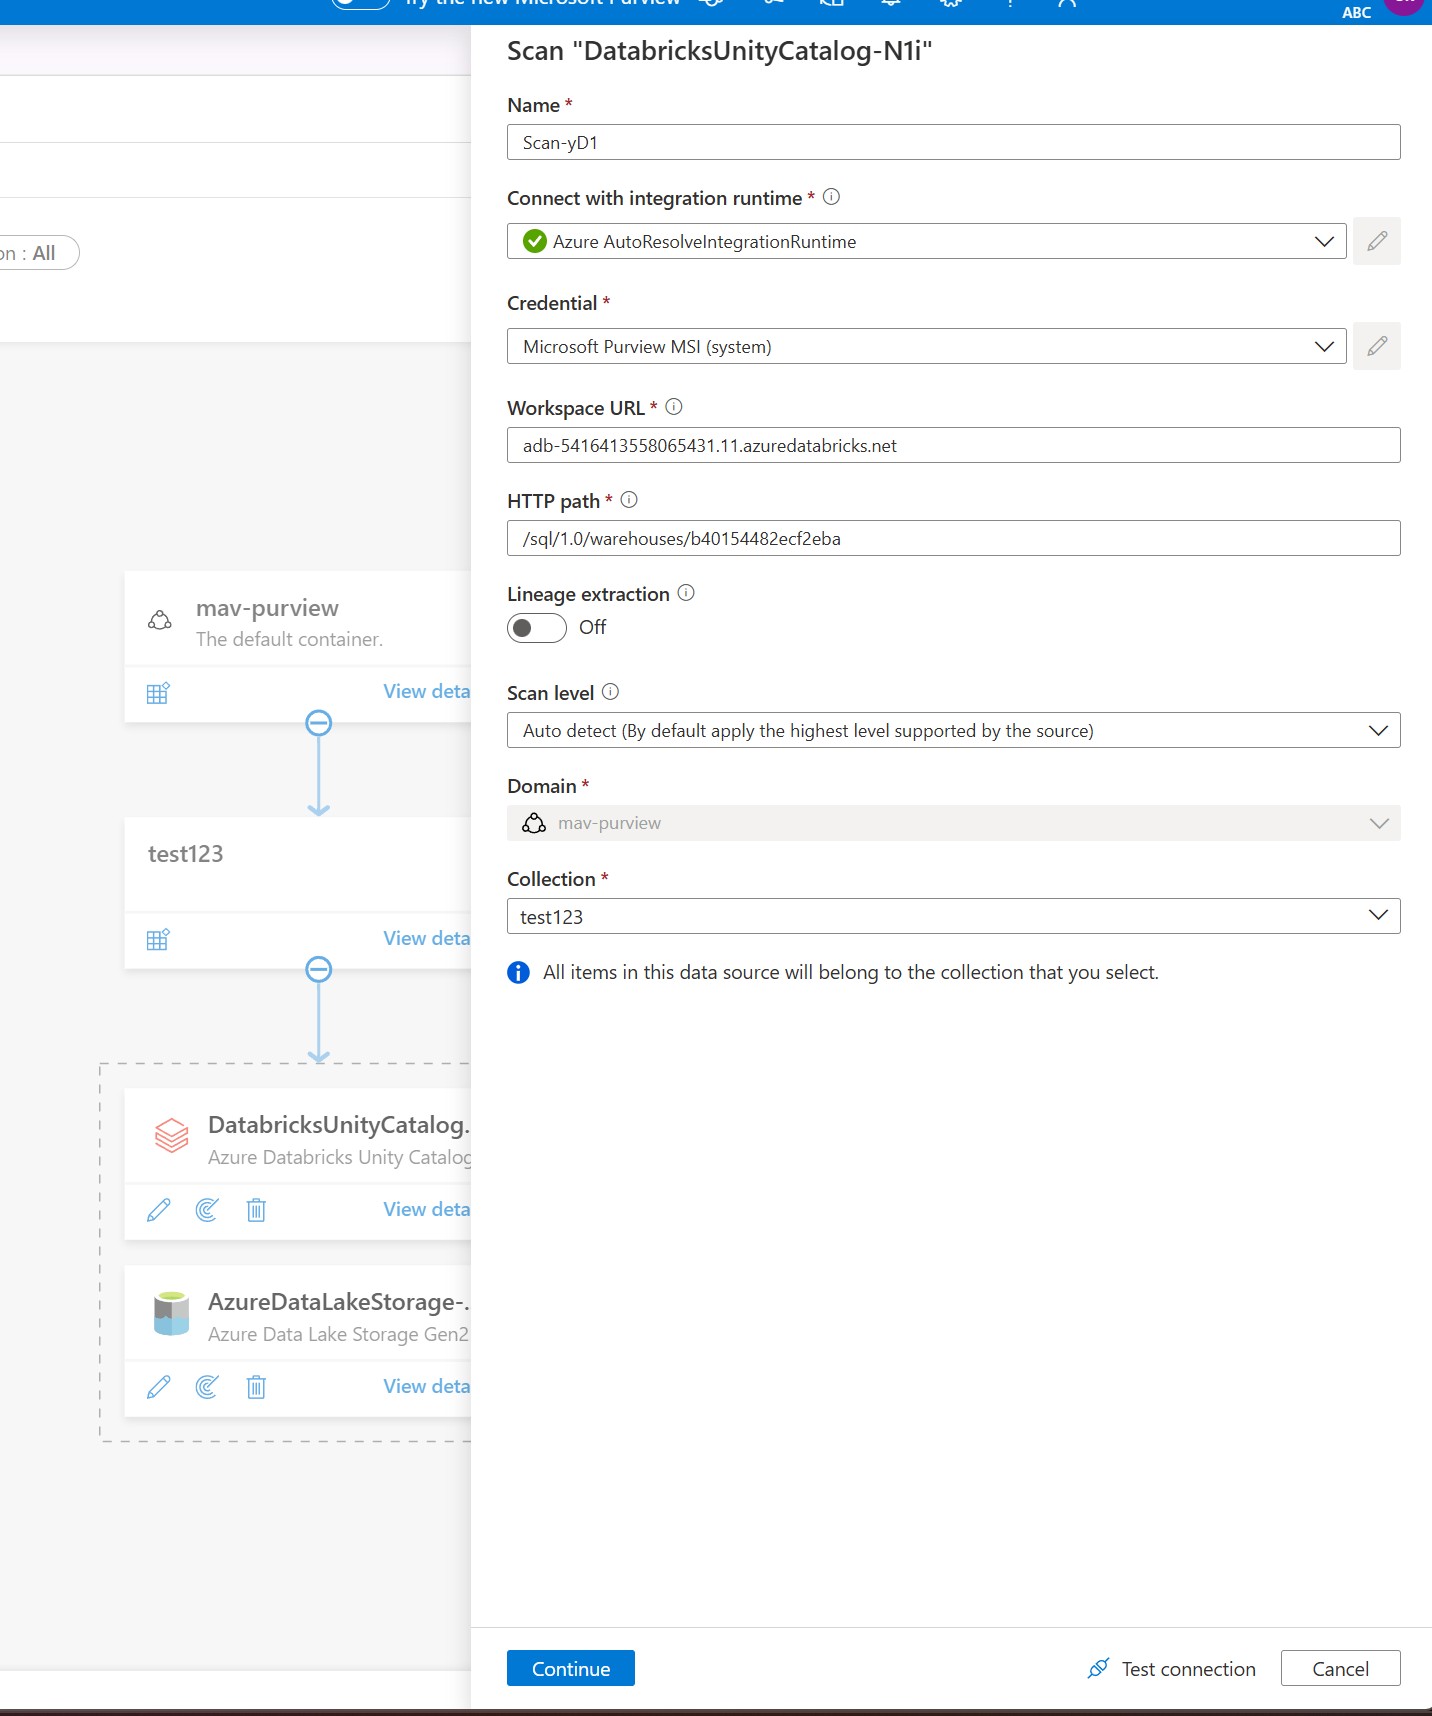This screenshot has width=1432, height=1716.
Task: Show info tooltip for Workspace URL
Action: (674, 407)
